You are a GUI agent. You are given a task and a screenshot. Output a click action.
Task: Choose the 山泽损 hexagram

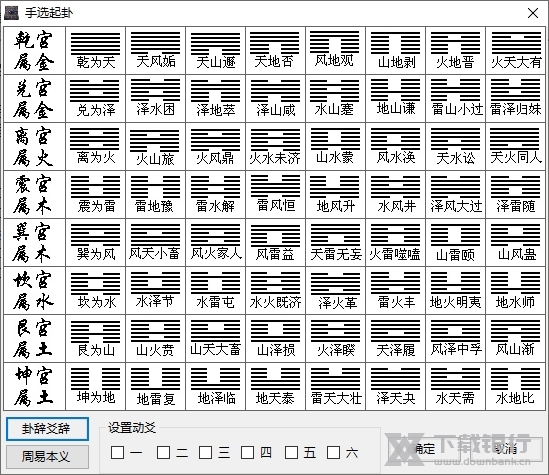tap(275, 338)
